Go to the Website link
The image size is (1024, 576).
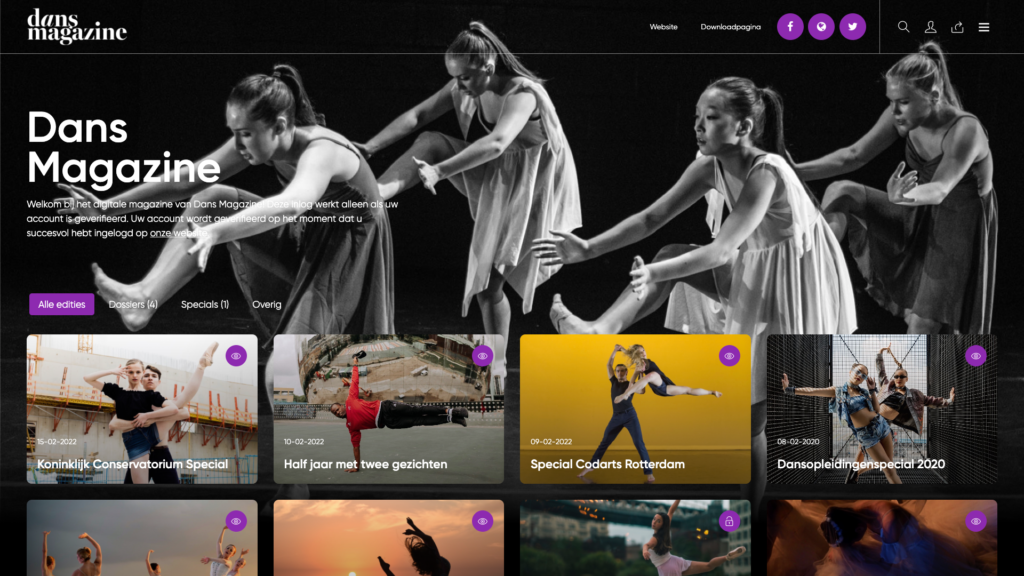point(663,27)
